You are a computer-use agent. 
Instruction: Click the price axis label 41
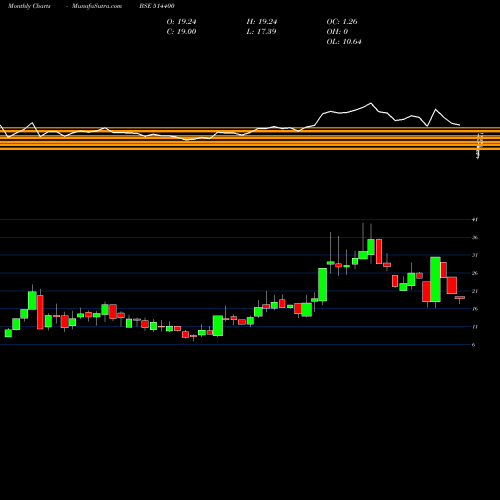coord(475,220)
